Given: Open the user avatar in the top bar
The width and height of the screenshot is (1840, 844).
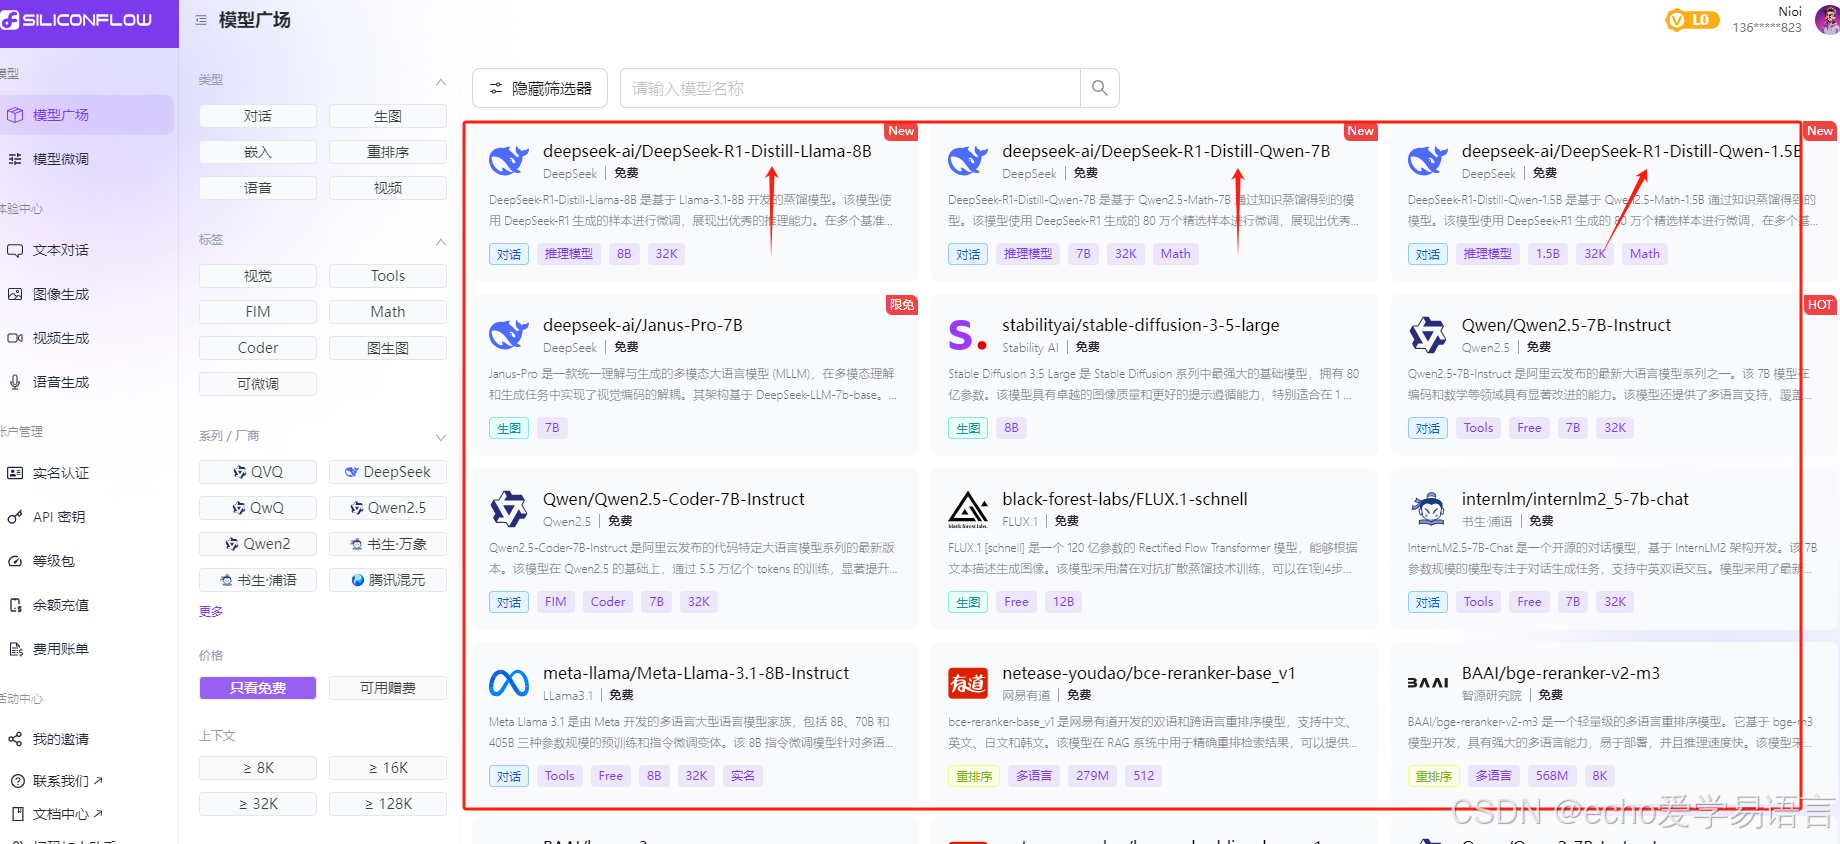Looking at the screenshot, I should [1827, 19].
